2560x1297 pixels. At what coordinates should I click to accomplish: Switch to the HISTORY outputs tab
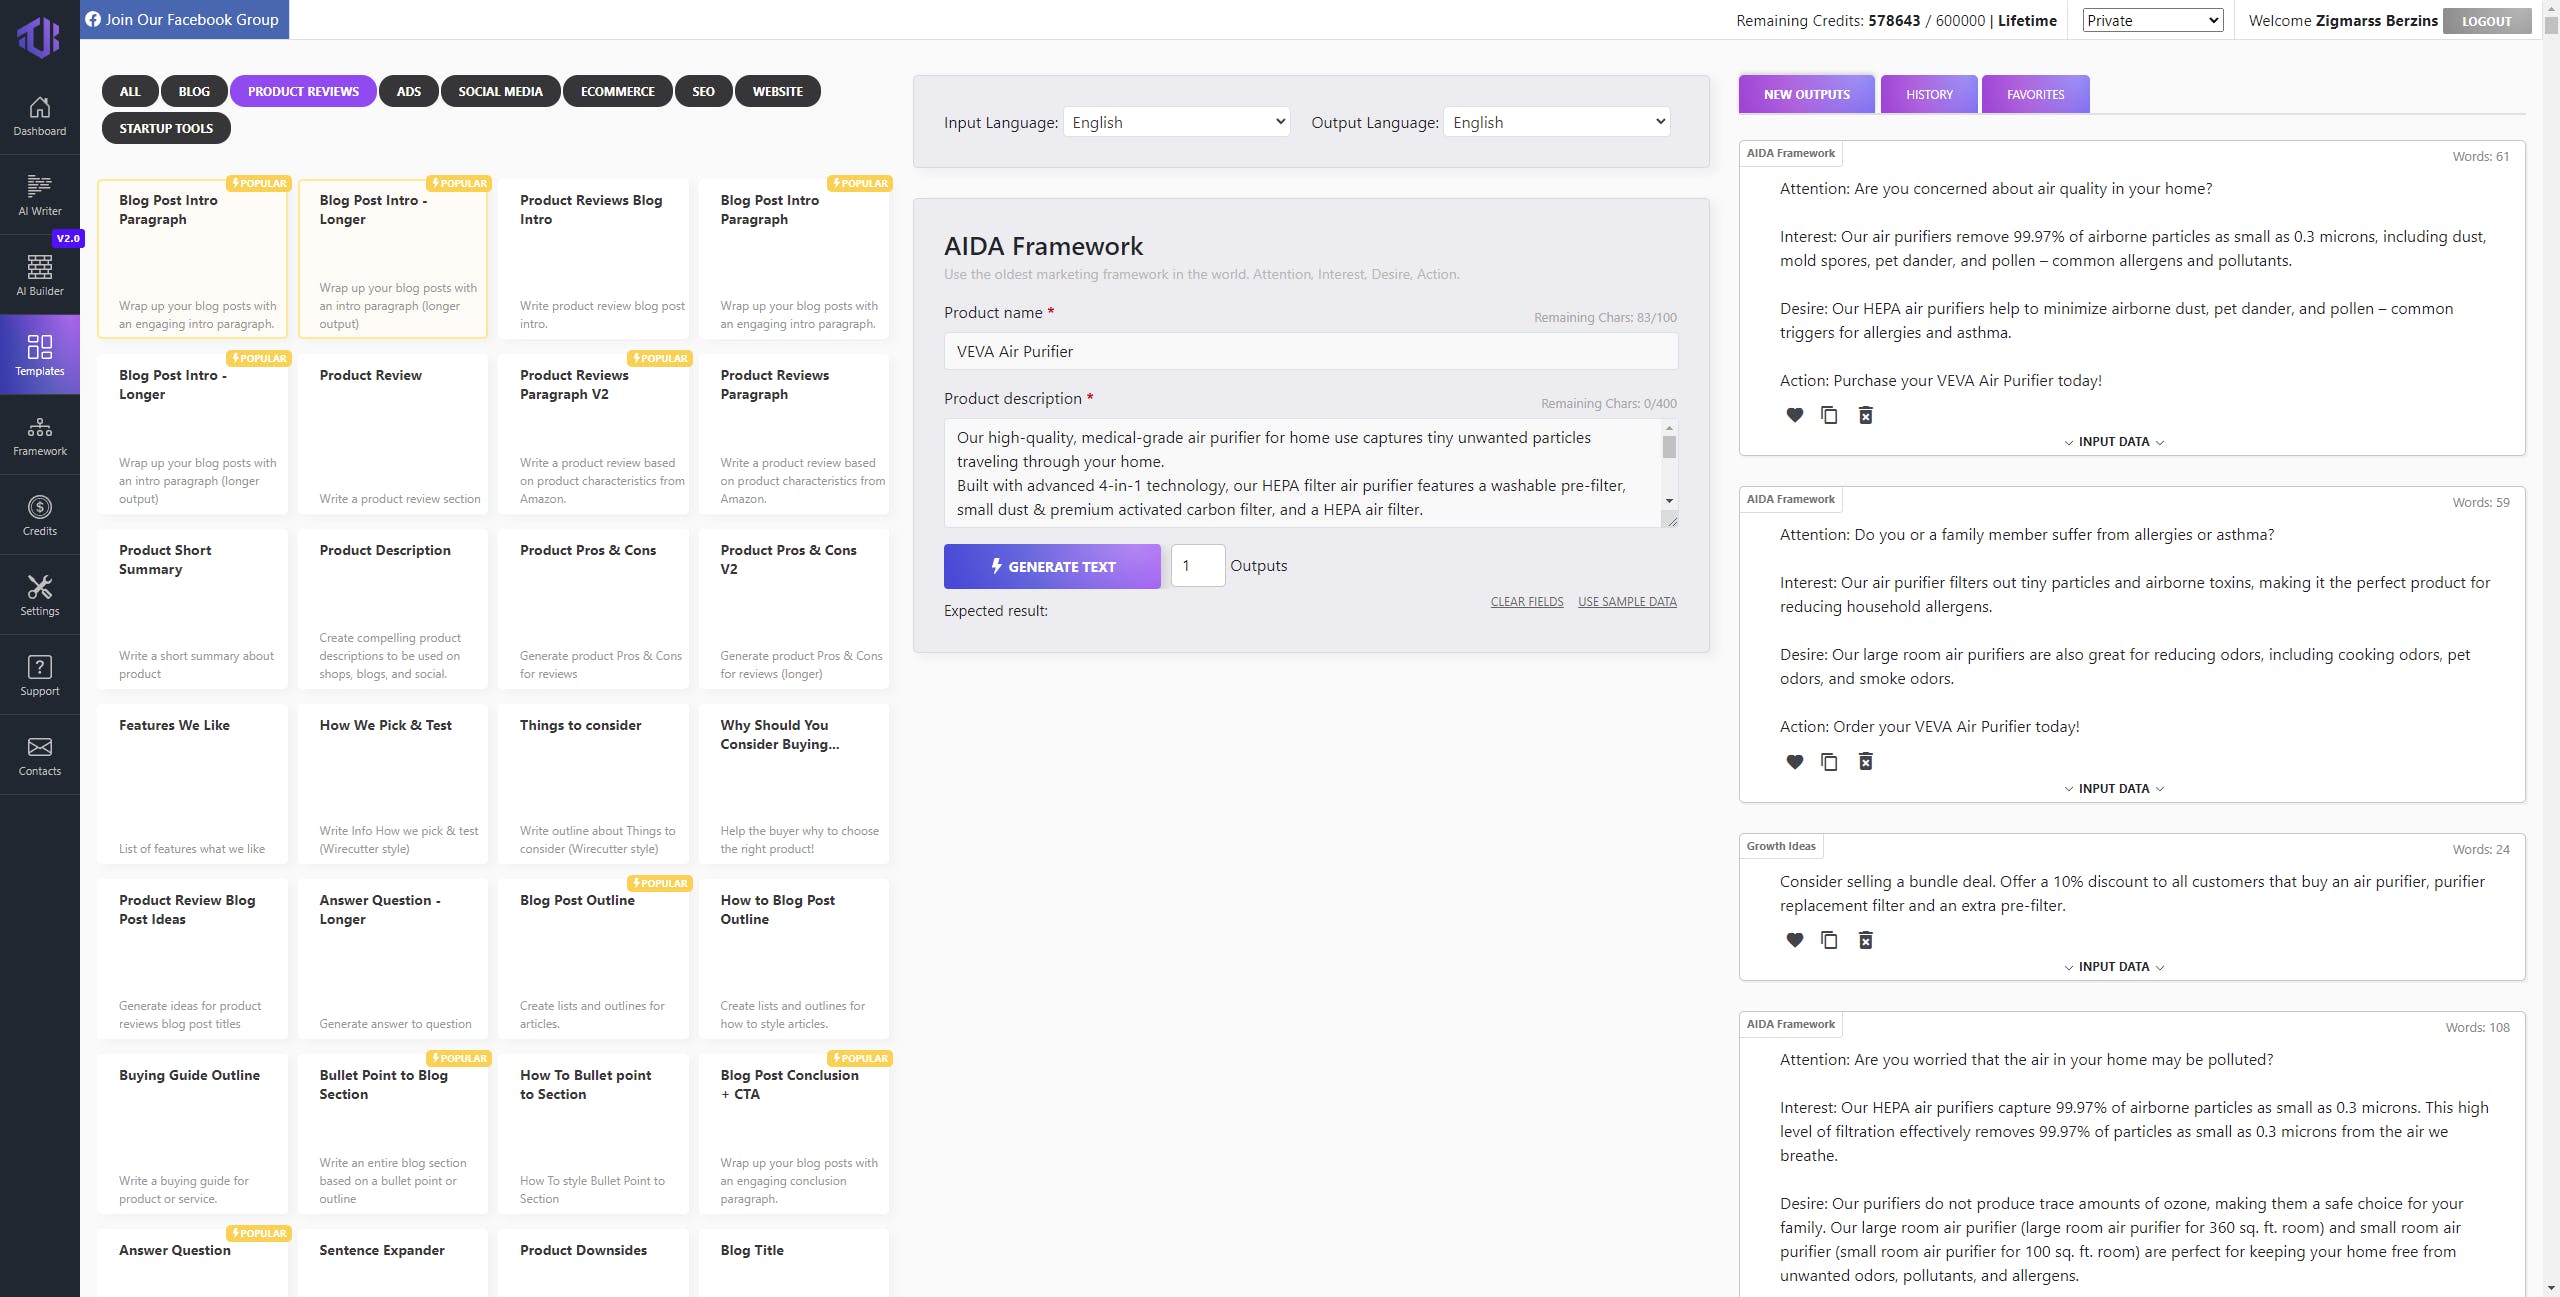1928,94
